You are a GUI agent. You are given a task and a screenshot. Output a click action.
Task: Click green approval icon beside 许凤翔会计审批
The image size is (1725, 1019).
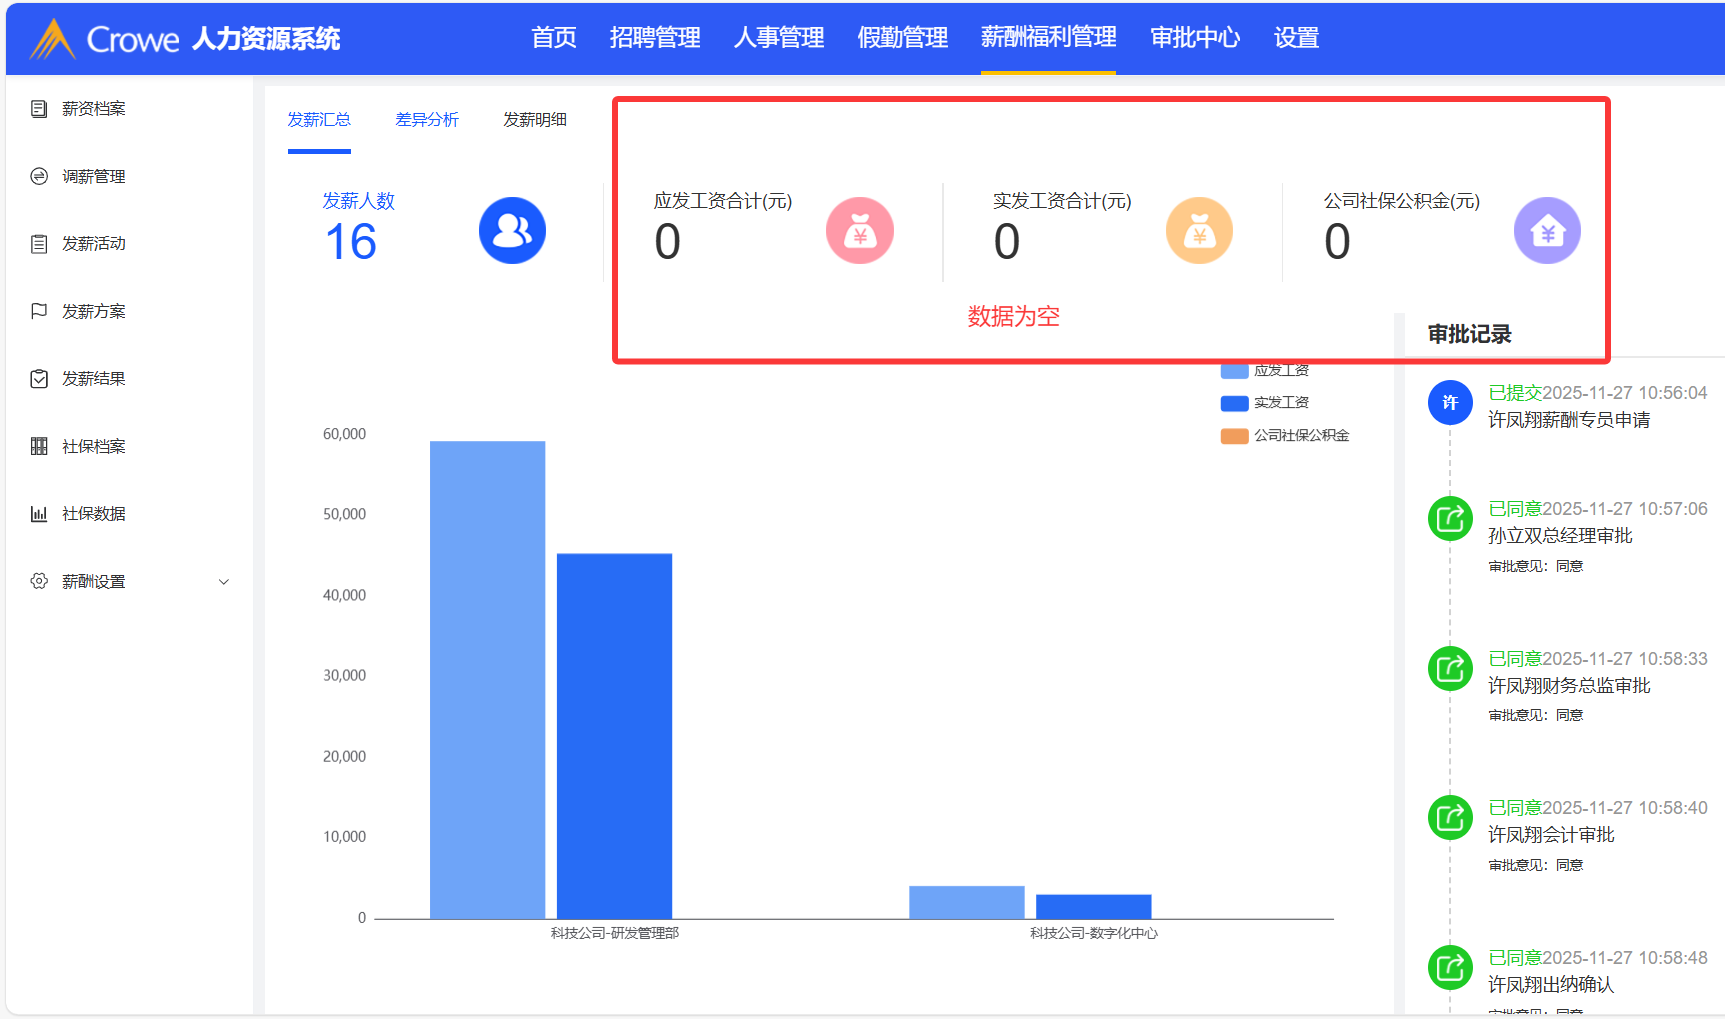pos(1450,818)
